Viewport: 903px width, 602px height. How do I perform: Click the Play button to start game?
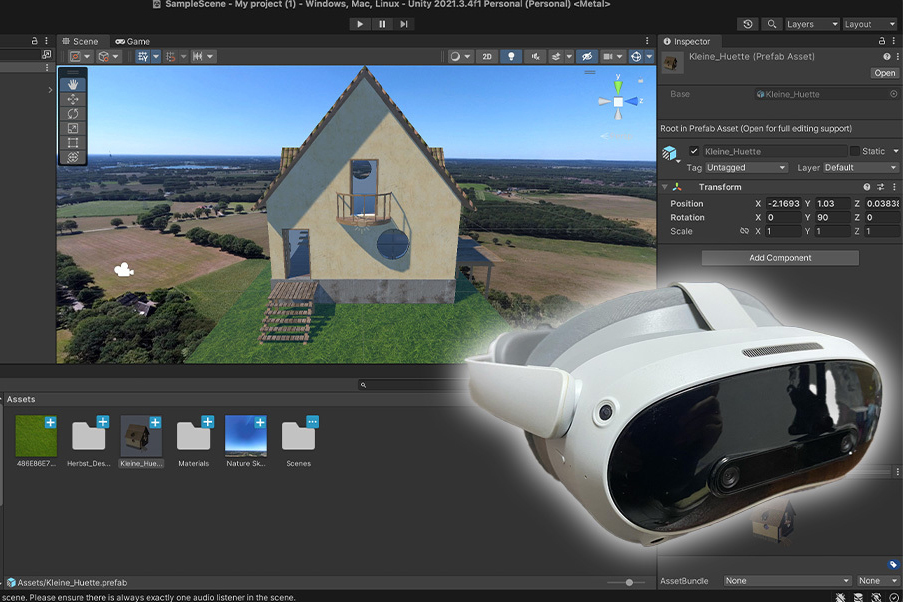360,24
